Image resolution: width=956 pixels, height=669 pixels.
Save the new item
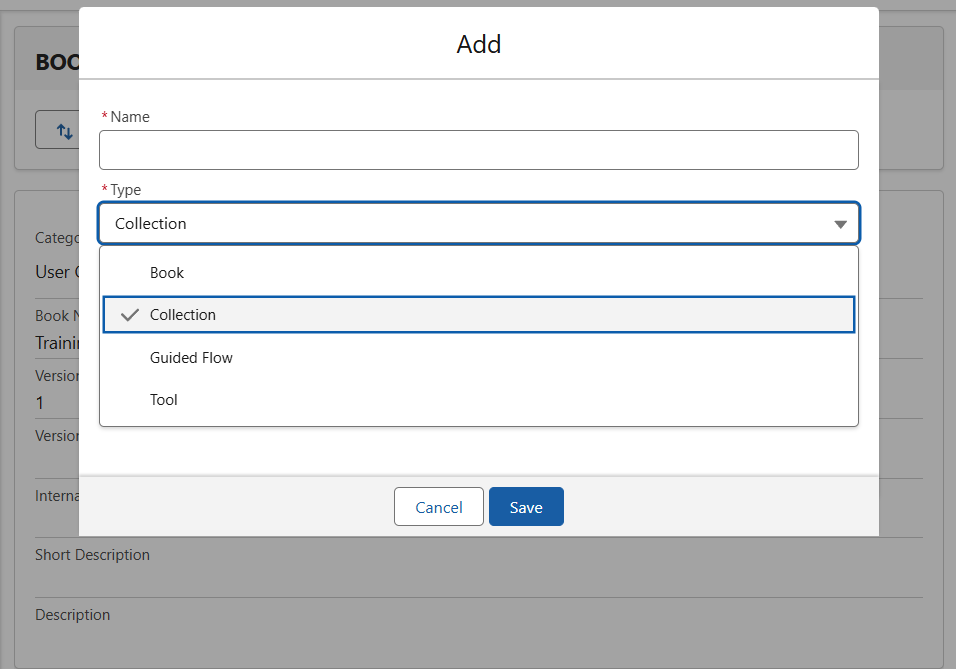point(526,507)
